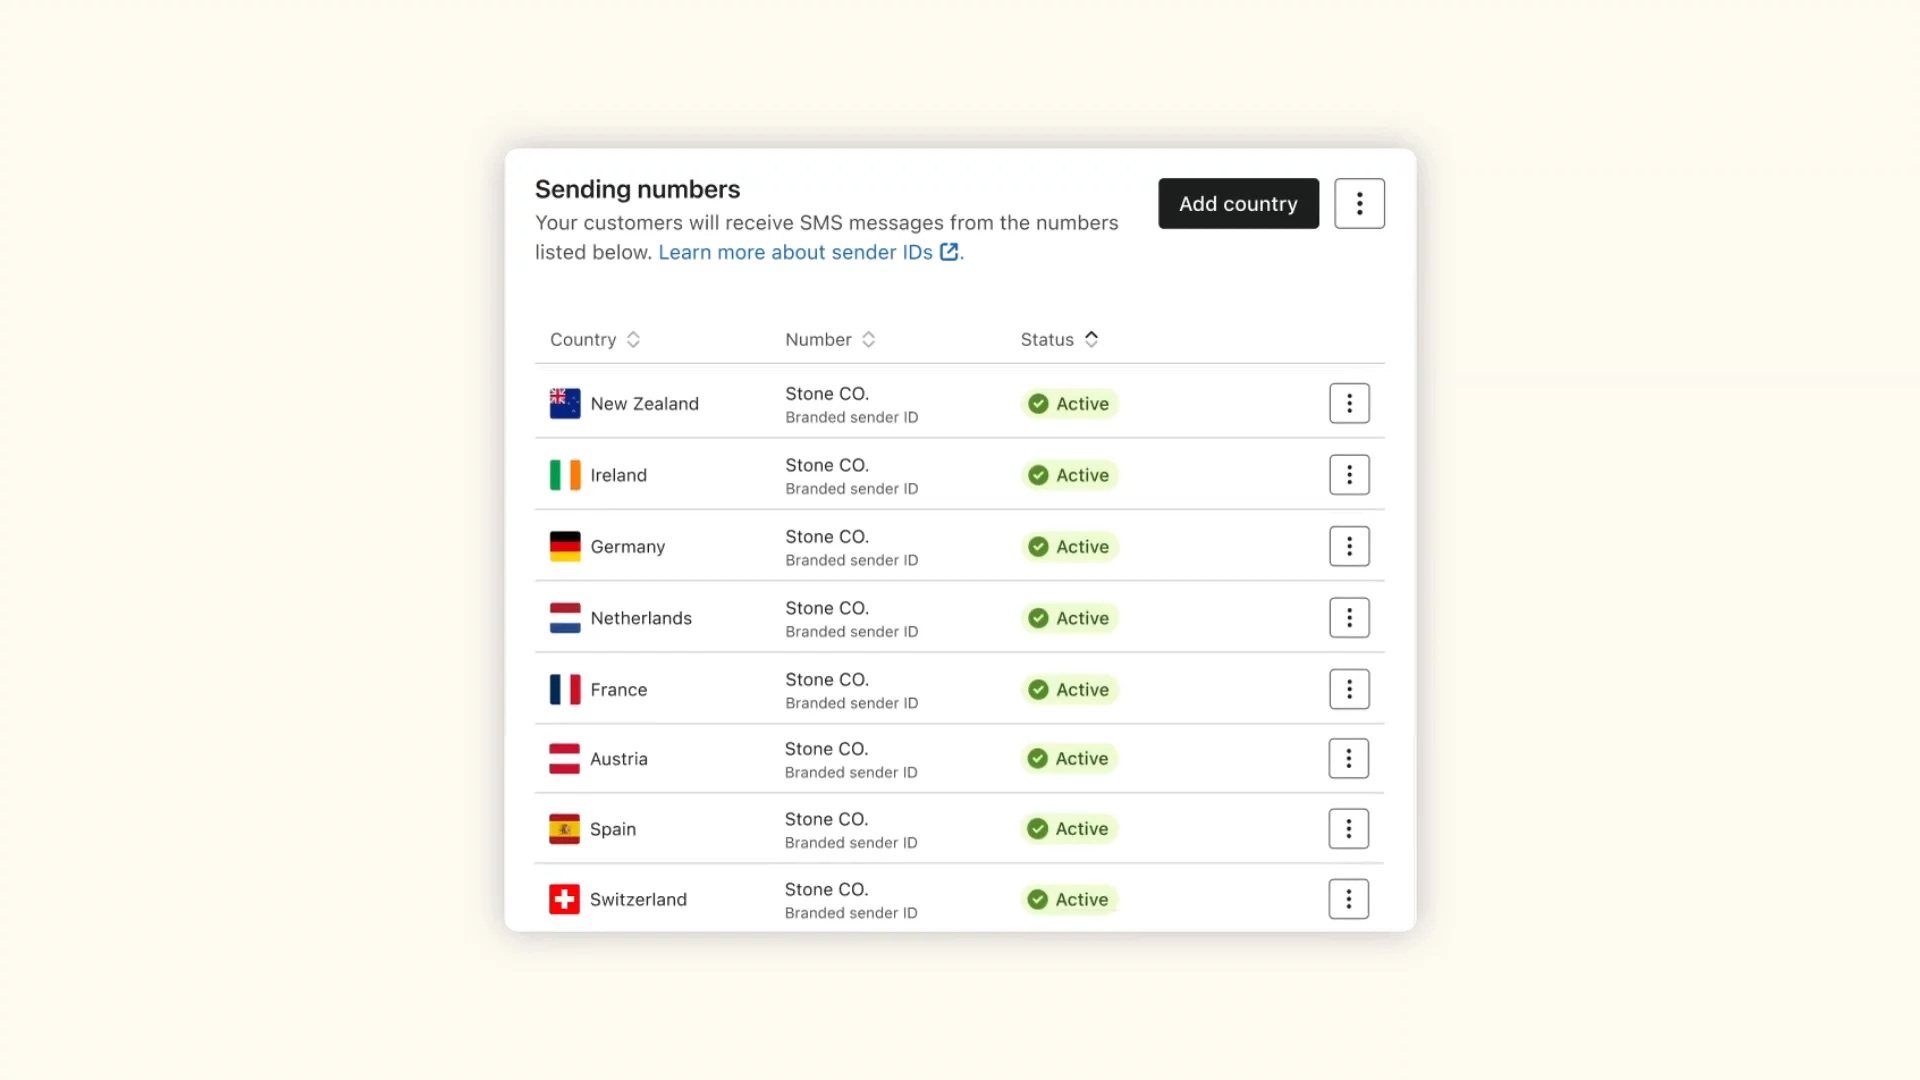This screenshot has height=1080, width=1920.
Task: Click the Add country button
Action: coord(1238,204)
